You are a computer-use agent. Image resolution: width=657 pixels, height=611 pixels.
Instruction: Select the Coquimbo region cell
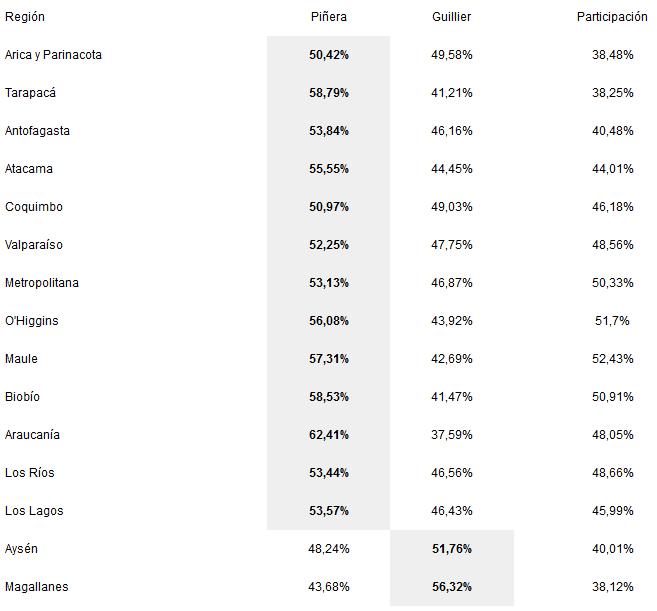click(x=34, y=207)
